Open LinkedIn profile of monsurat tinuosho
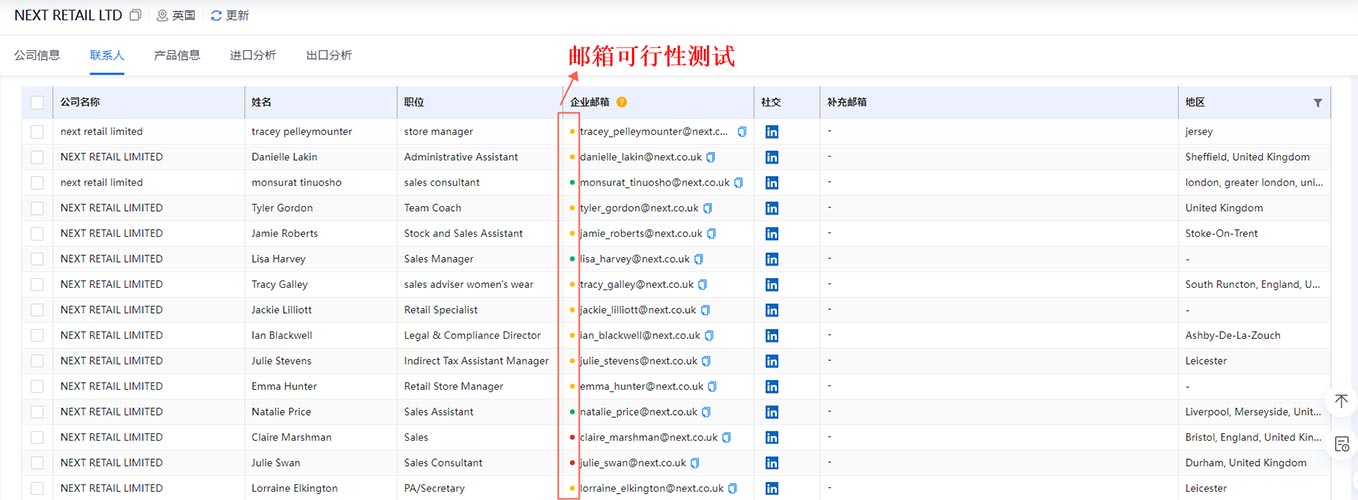 pos(772,182)
